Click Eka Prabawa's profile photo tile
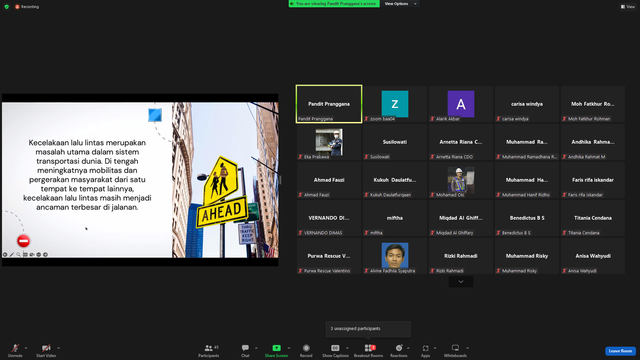Image resolution: width=640 pixels, height=360 pixels. [x=329, y=142]
